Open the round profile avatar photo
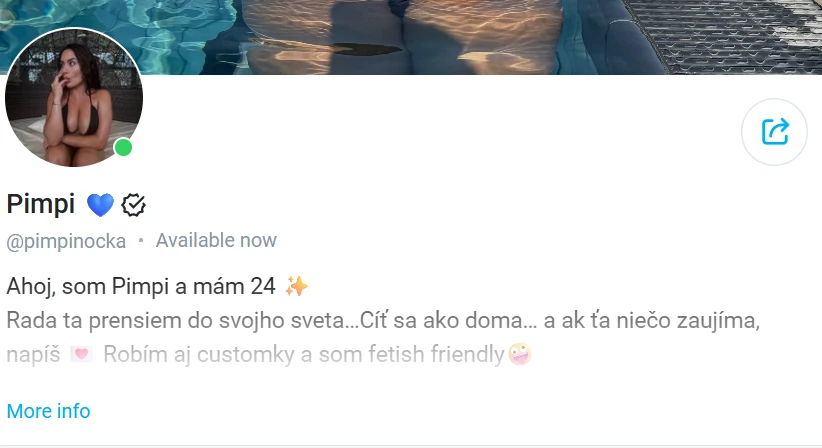Screen dimensions: 822x448 click(x=74, y=97)
